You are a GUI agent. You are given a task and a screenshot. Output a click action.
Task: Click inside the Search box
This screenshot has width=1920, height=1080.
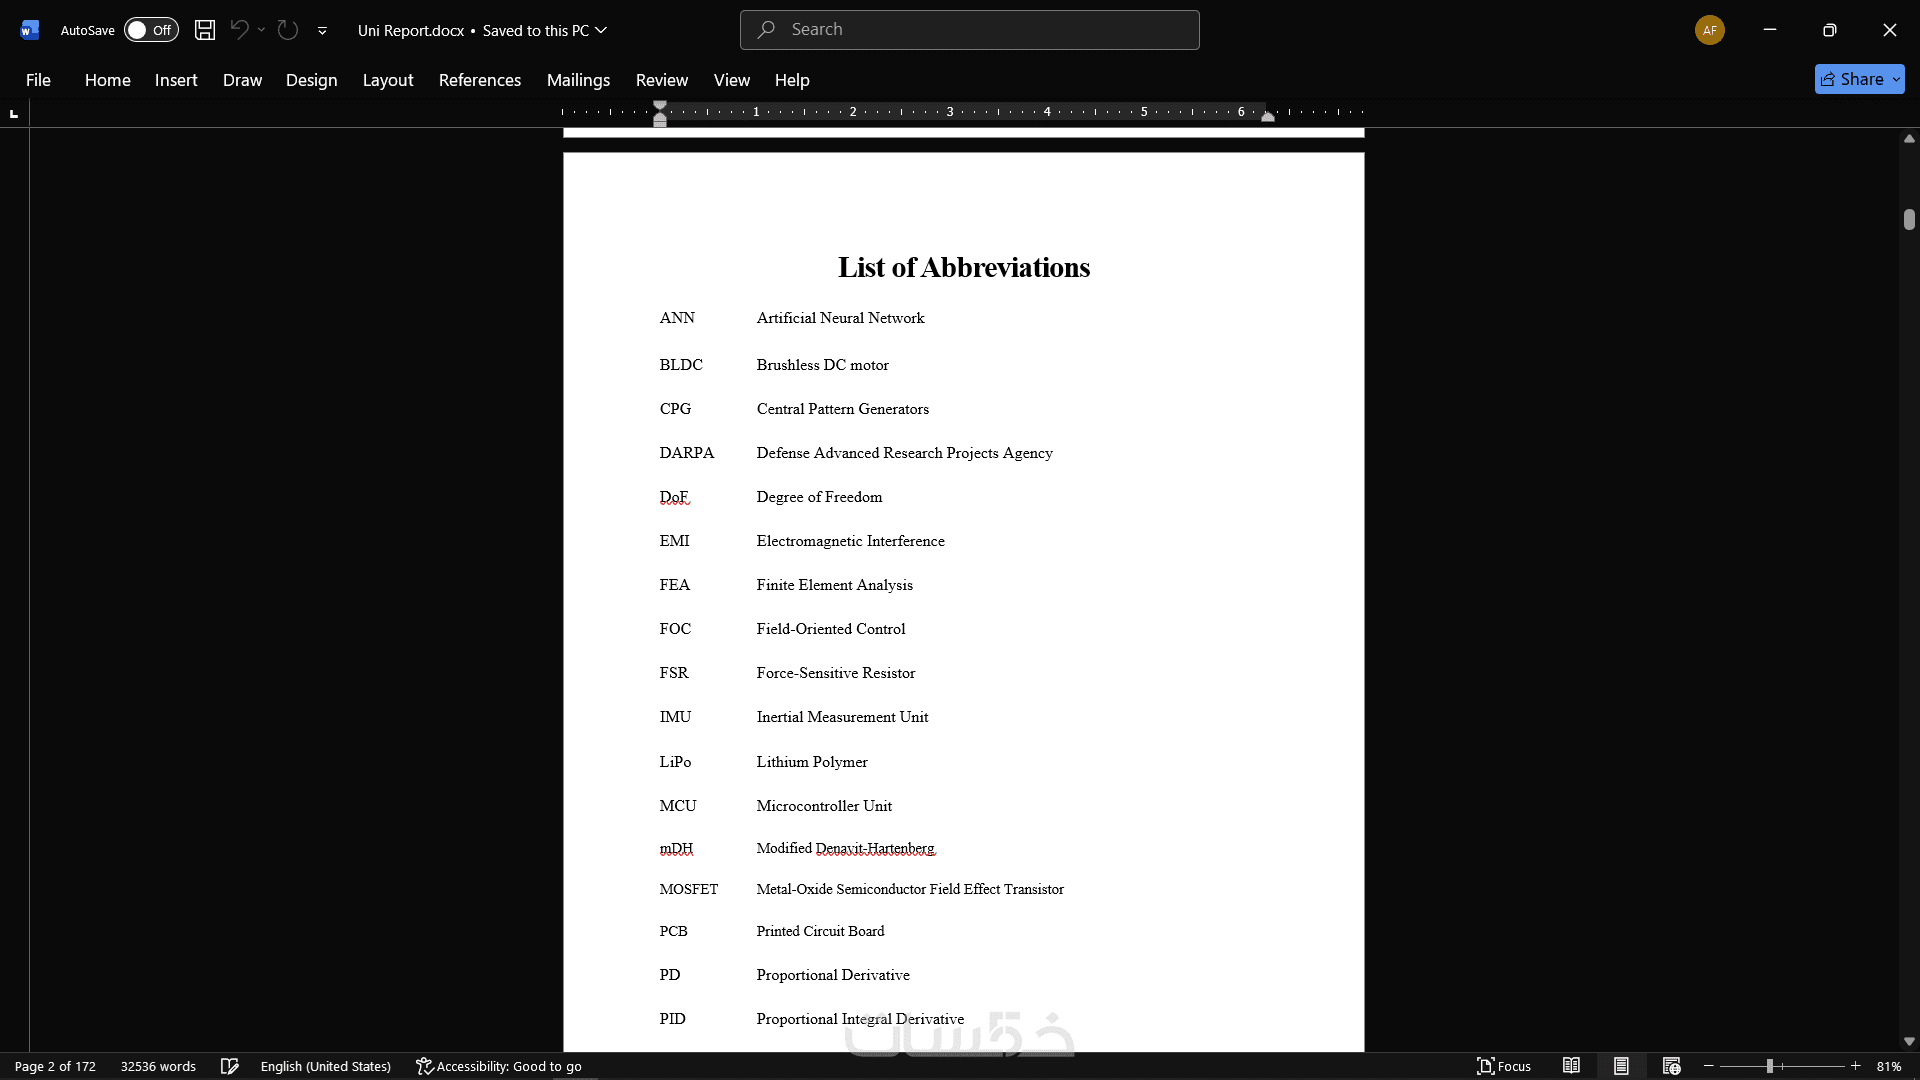[x=969, y=30]
